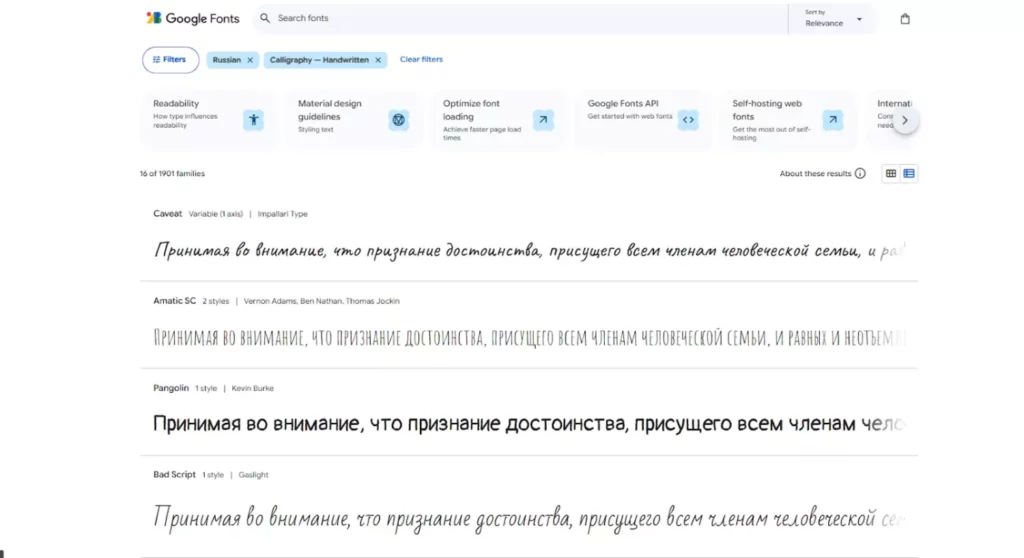The width and height of the screenshot is (1024, 558).
Task: Open the Readability card title
Action: [176, 103]
